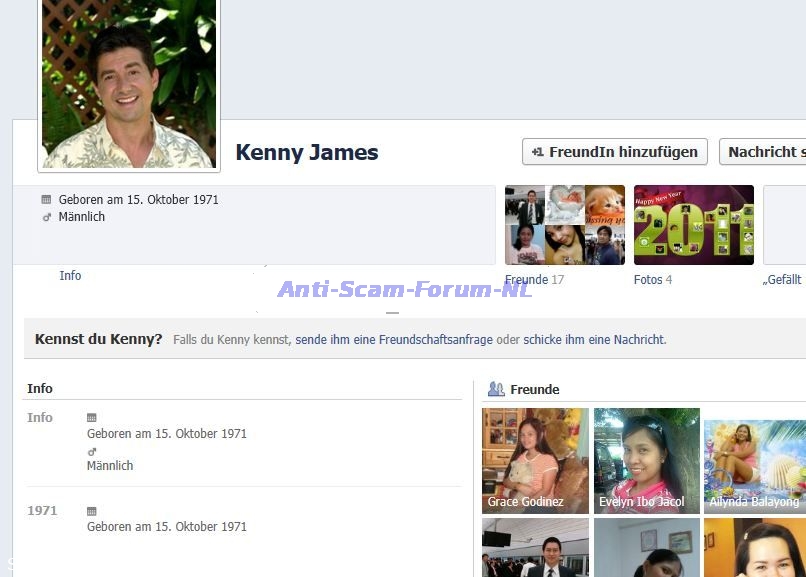Click the male gender icon under the profile name

point(47,217)
